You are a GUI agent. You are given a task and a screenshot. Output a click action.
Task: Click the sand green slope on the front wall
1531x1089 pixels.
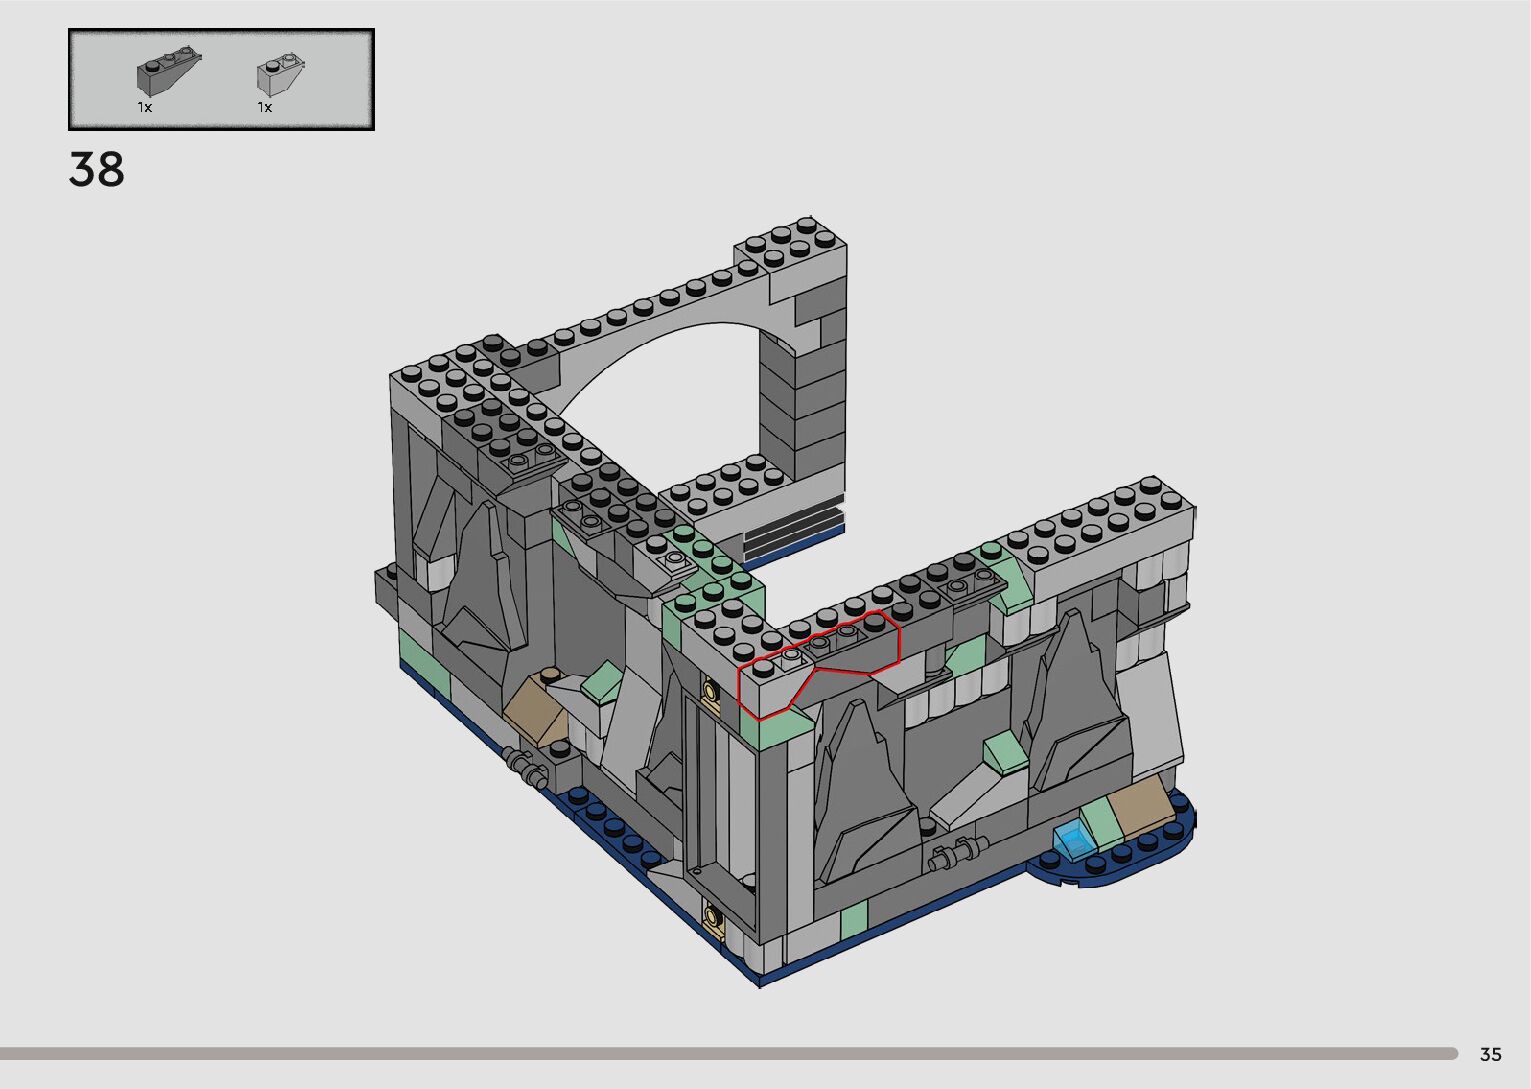[1003, 750]
